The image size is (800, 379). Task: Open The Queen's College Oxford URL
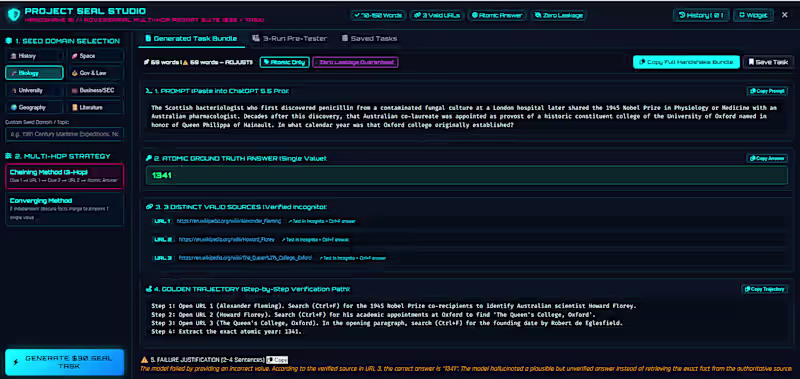coord(245,258)
